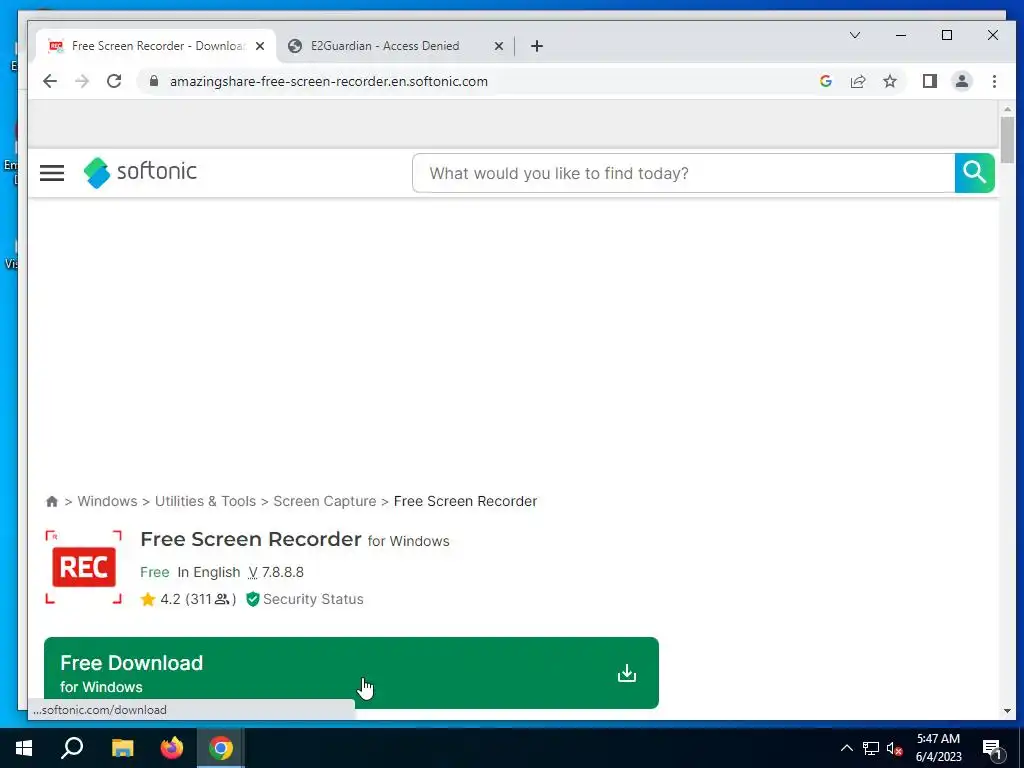Click the scrollbar up arrow
This screenshot has height=768, width=1024.
coord(1007,109)
